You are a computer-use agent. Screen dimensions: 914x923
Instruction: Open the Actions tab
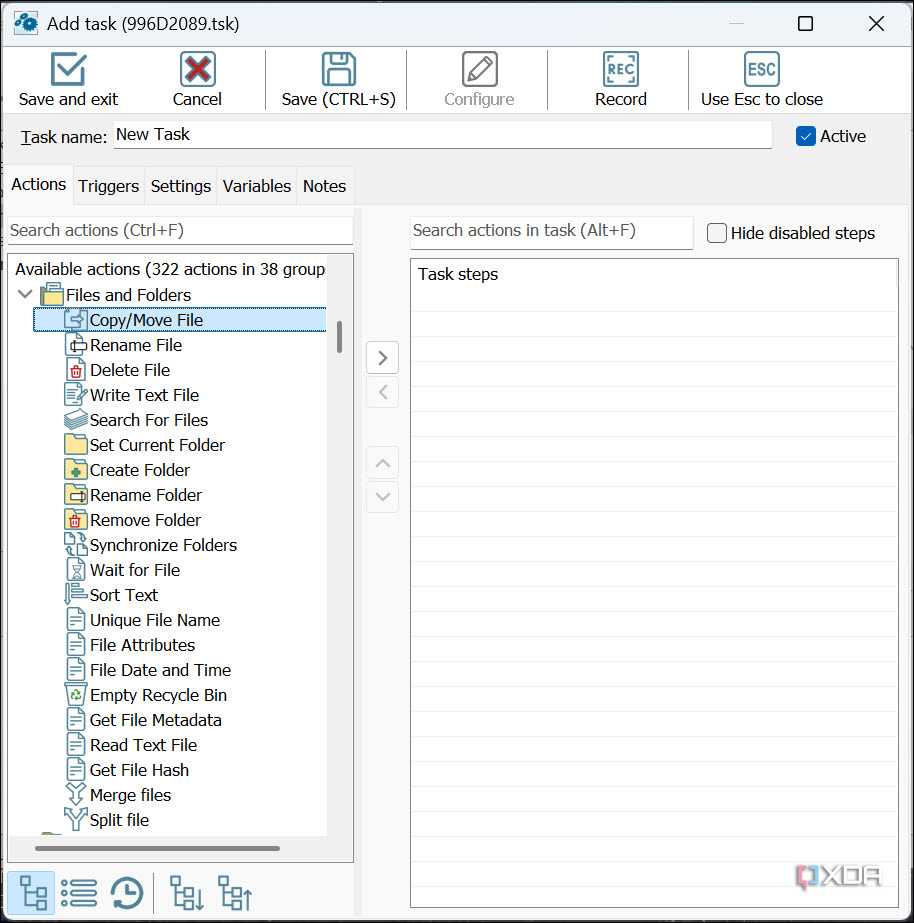39,185
